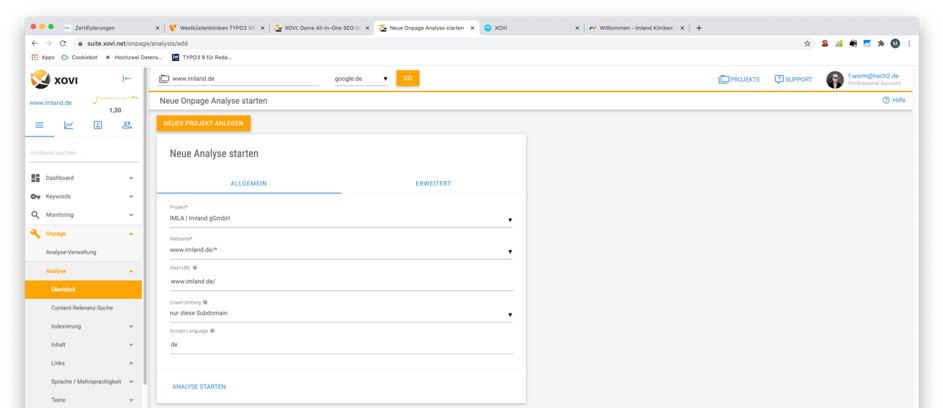Click the hamburger menu icon in sidebar

point(39,125)
